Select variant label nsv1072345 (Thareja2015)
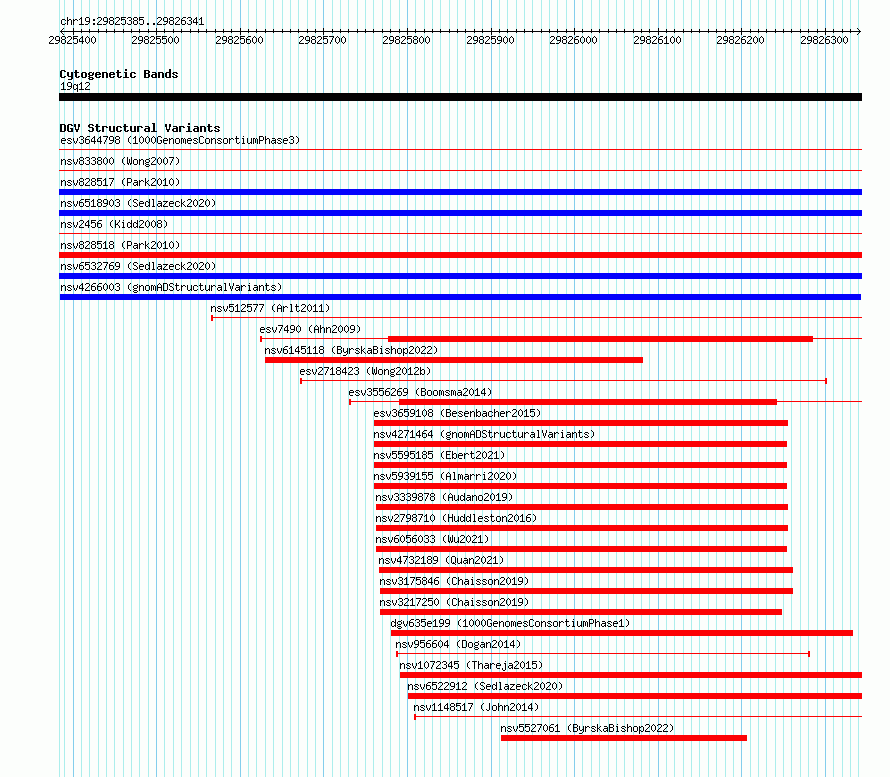Screen dimensions: 890x777 (471, 665)
